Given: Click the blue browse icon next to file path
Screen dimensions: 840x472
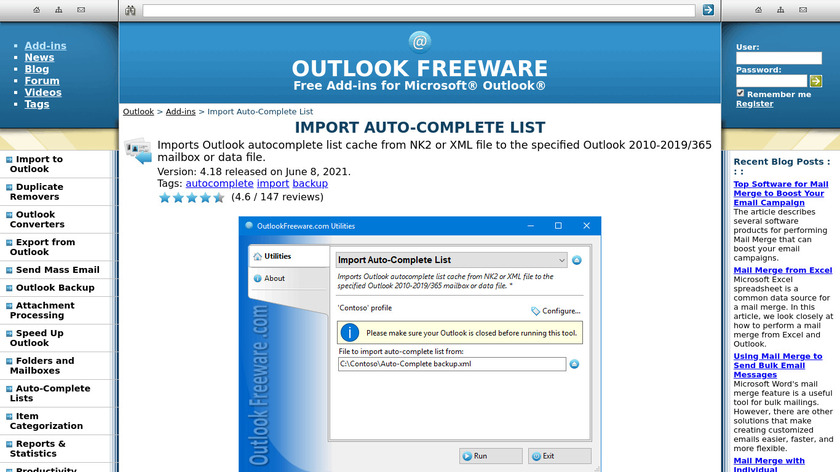Looking at the screenshot, I should [x=574, y=364].
